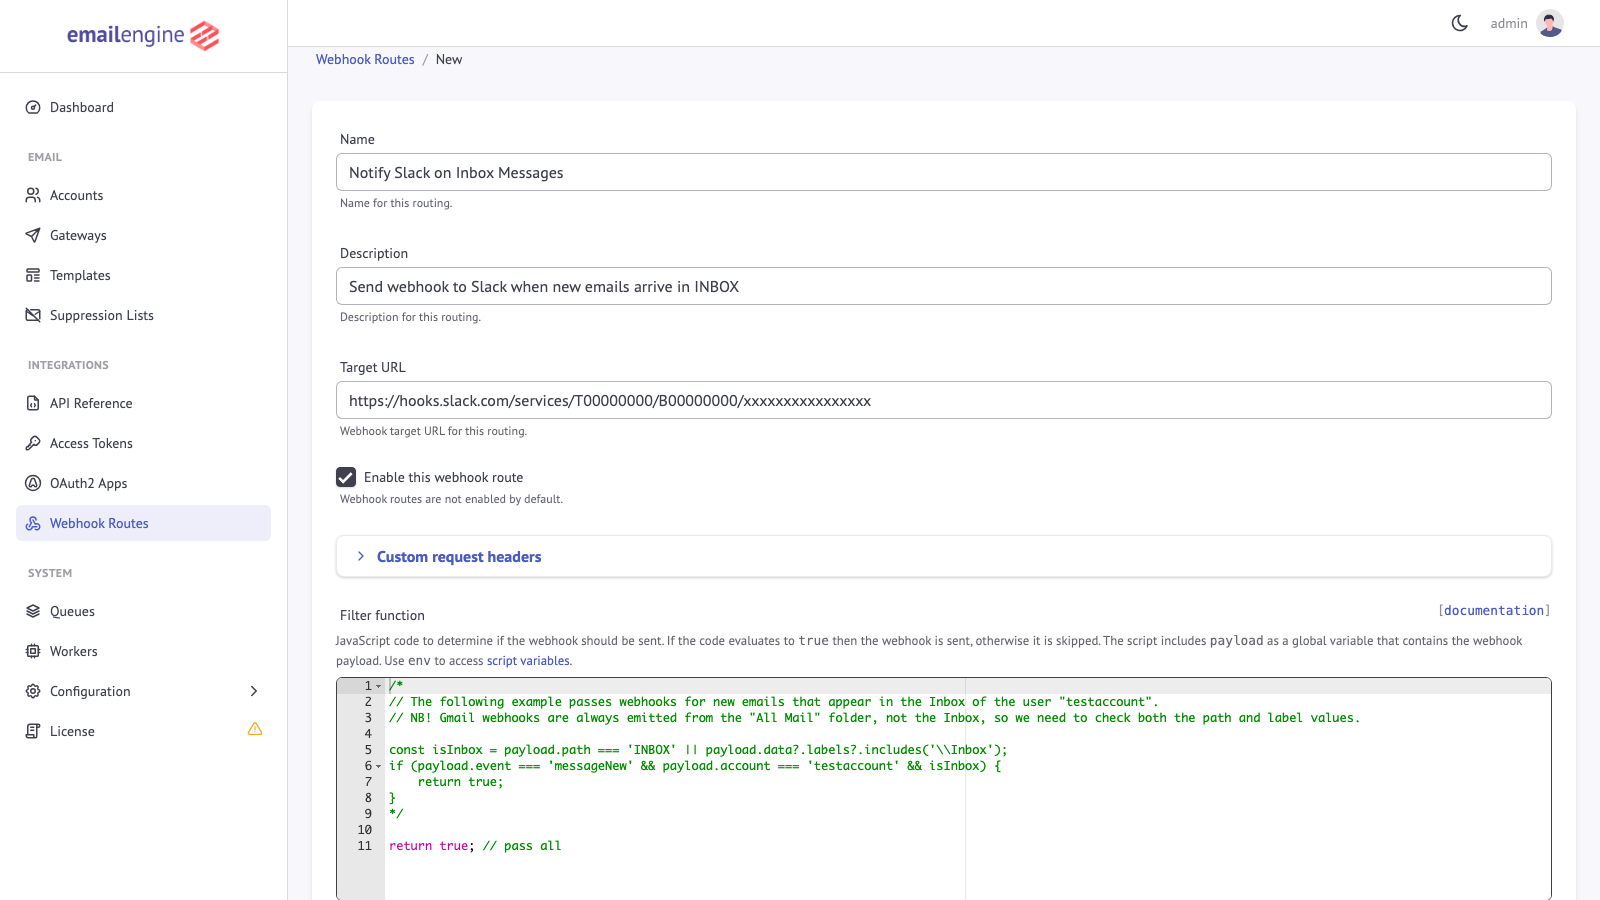Open Workers menu item

[x=143, y=651]
